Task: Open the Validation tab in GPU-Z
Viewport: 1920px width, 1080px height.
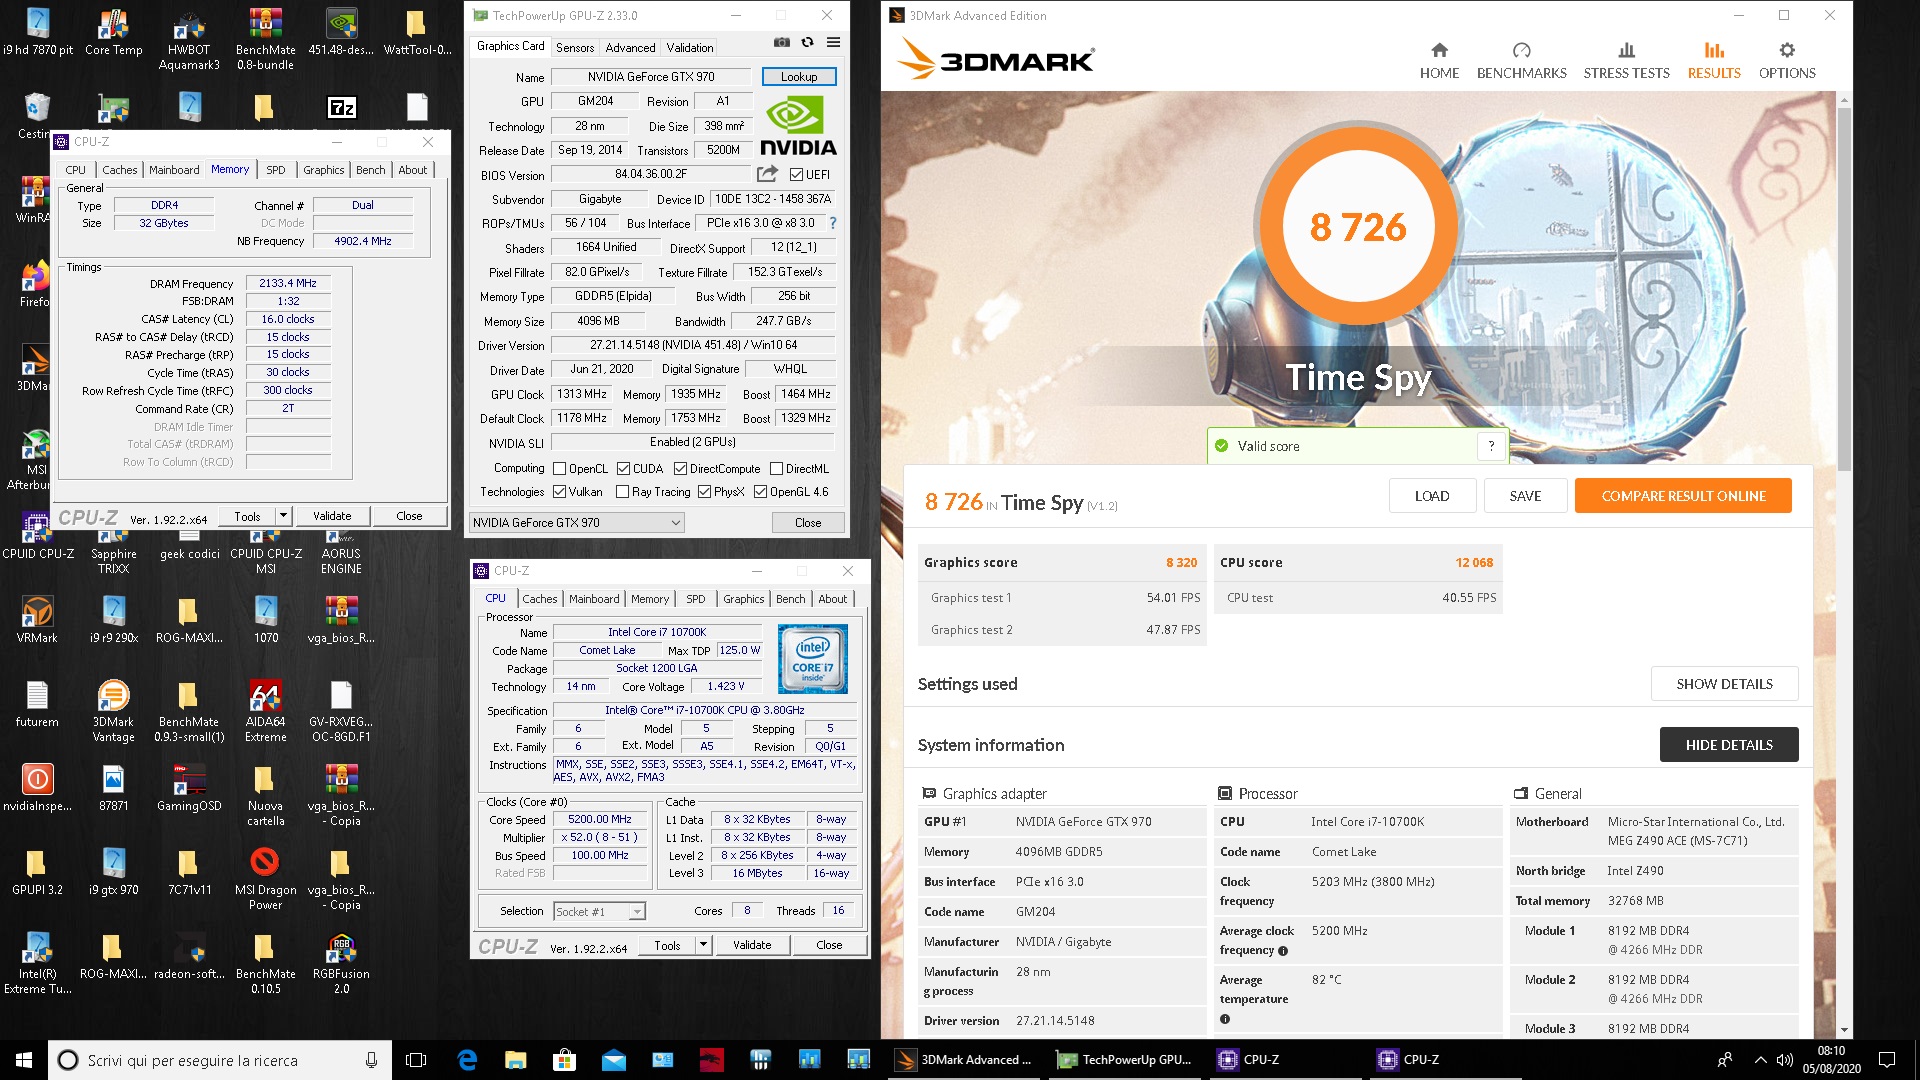Action: point(690,47)
